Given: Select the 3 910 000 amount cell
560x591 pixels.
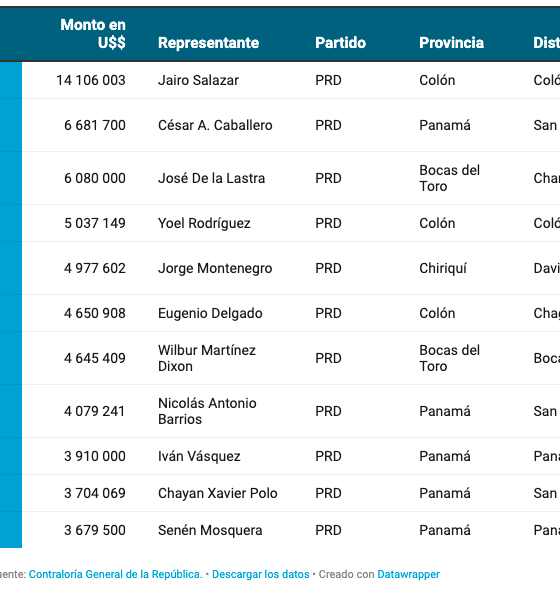Looking at the screenshot, I should (x=95, y=456).
